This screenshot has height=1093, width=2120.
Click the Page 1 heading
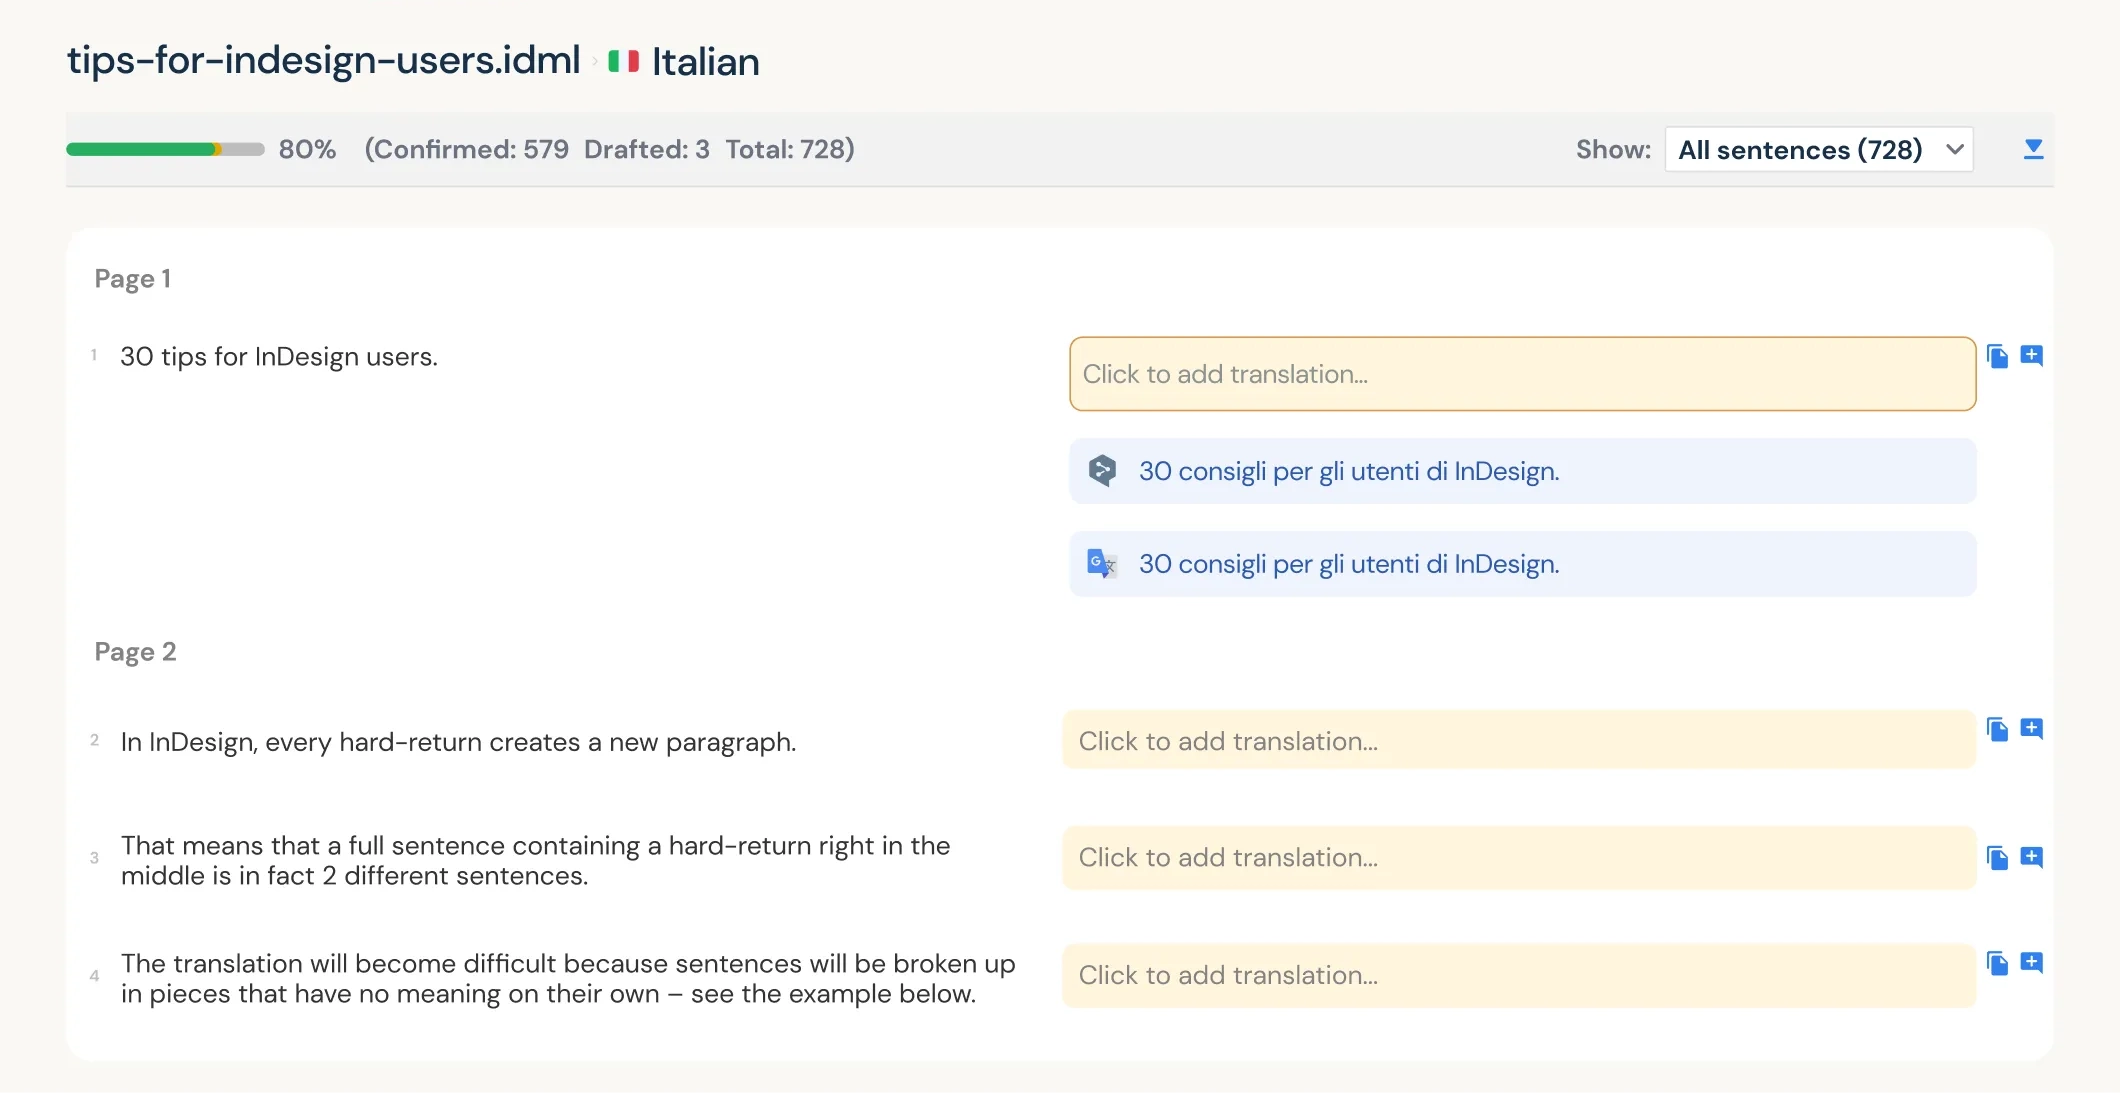(133, 278)
